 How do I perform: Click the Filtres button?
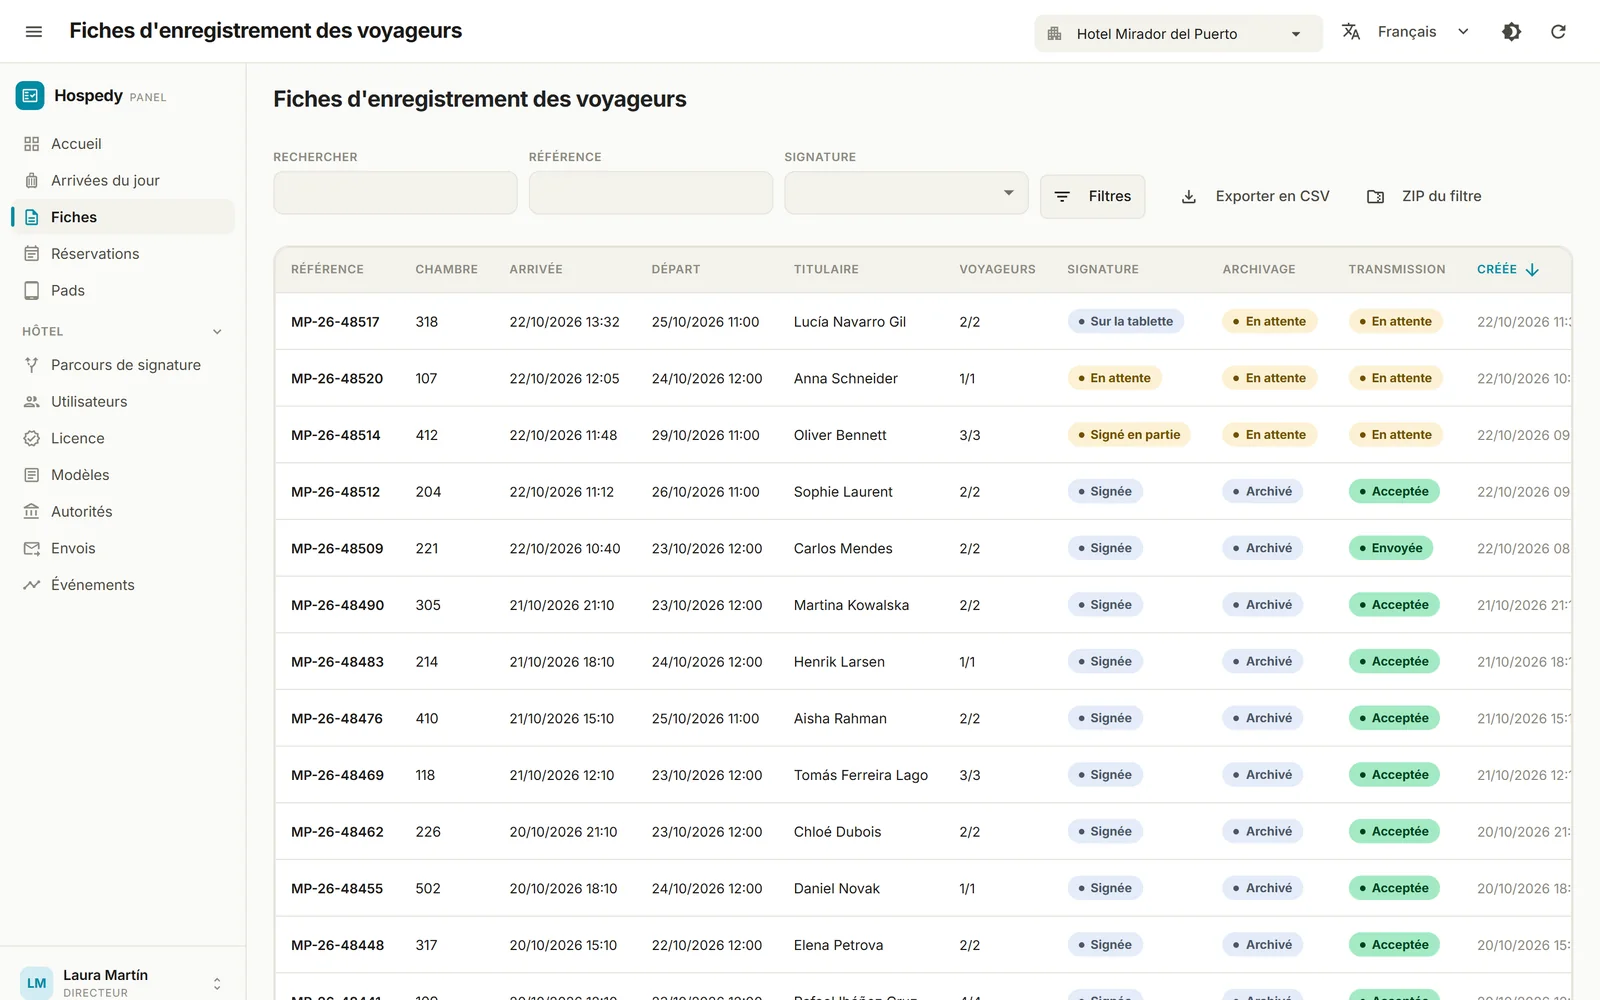tap(1093, 197)
